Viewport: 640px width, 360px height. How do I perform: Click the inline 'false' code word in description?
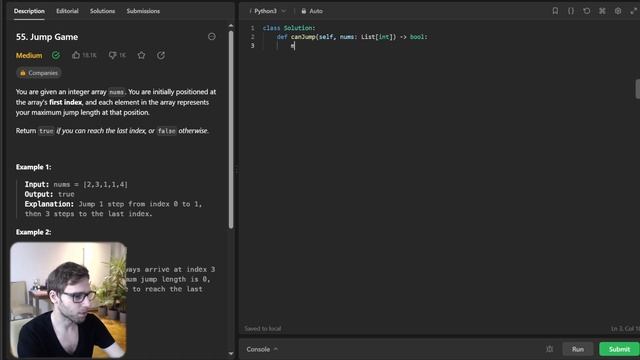point(167,131)
